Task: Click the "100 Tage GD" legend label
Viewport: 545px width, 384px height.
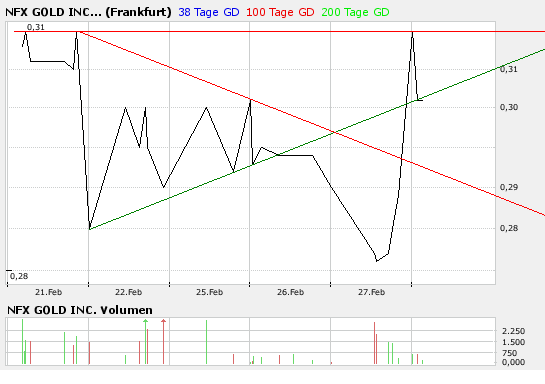Action: [280, 13]
